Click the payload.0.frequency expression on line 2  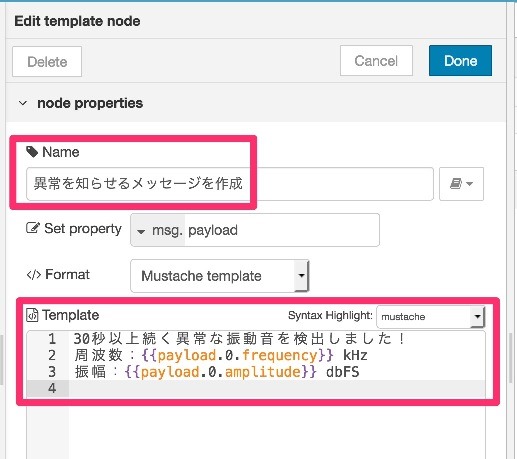[237, 355]
